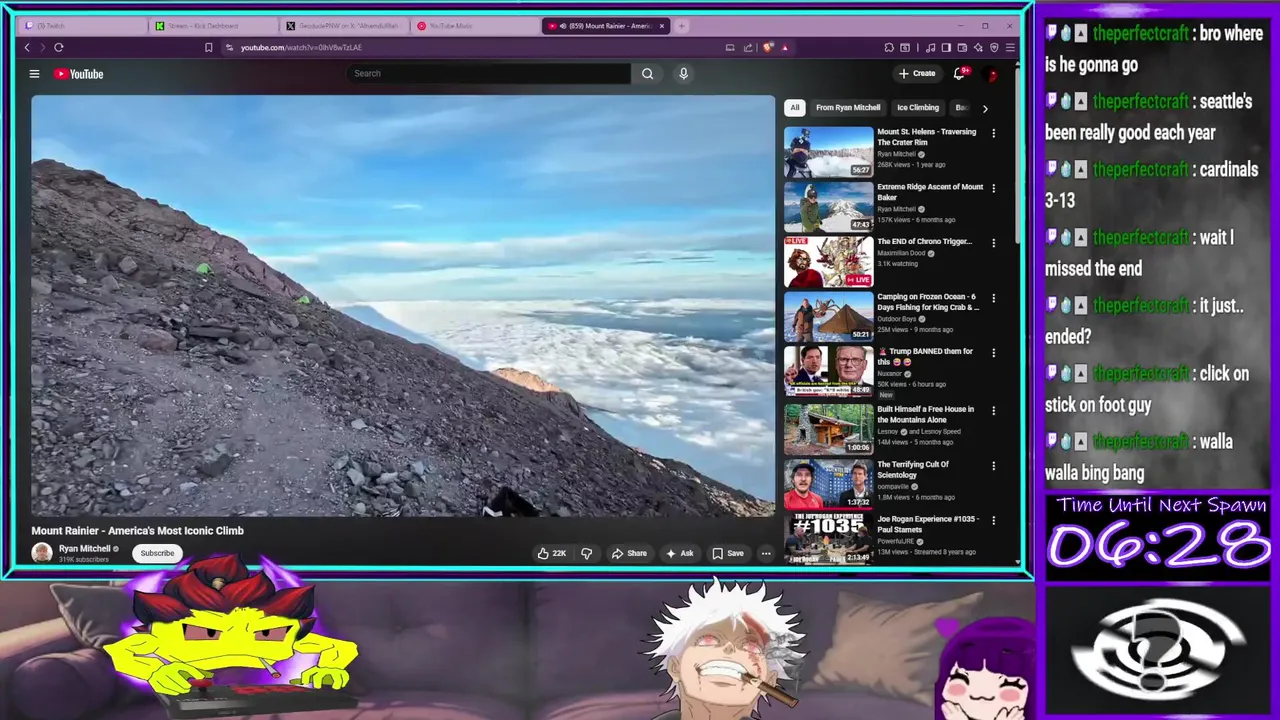The image size is (1280, 720).
Task: Open options for Extreme Ridge Ascent video
Action: pyautogui.click(x=993, y=188)
